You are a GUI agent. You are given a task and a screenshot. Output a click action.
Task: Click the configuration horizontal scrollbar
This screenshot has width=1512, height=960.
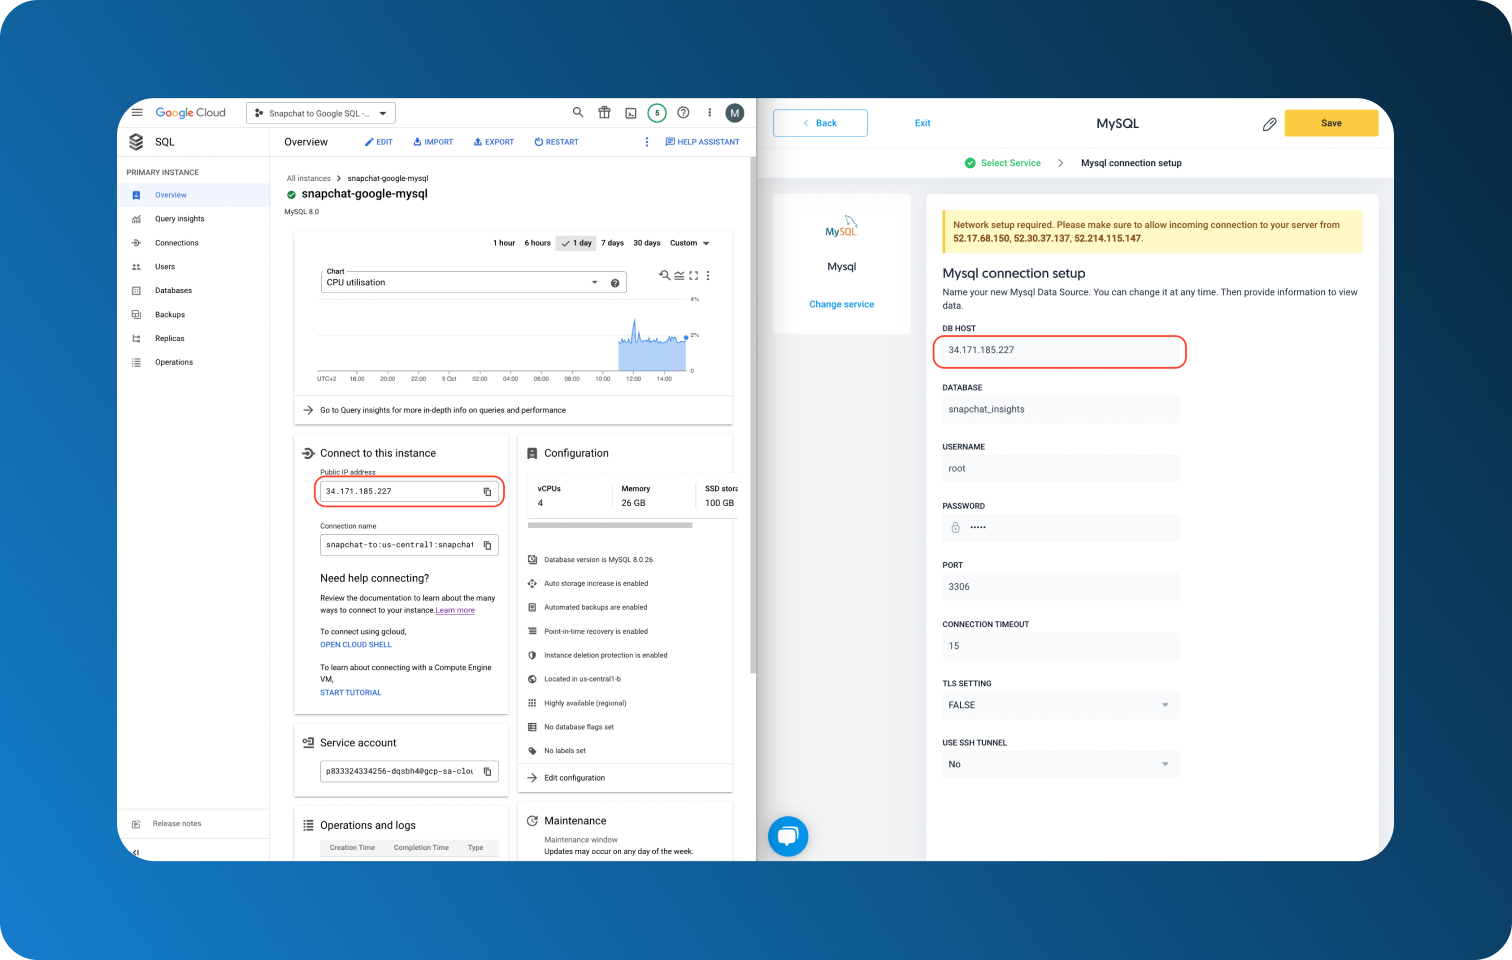click(x=610, y=524)
